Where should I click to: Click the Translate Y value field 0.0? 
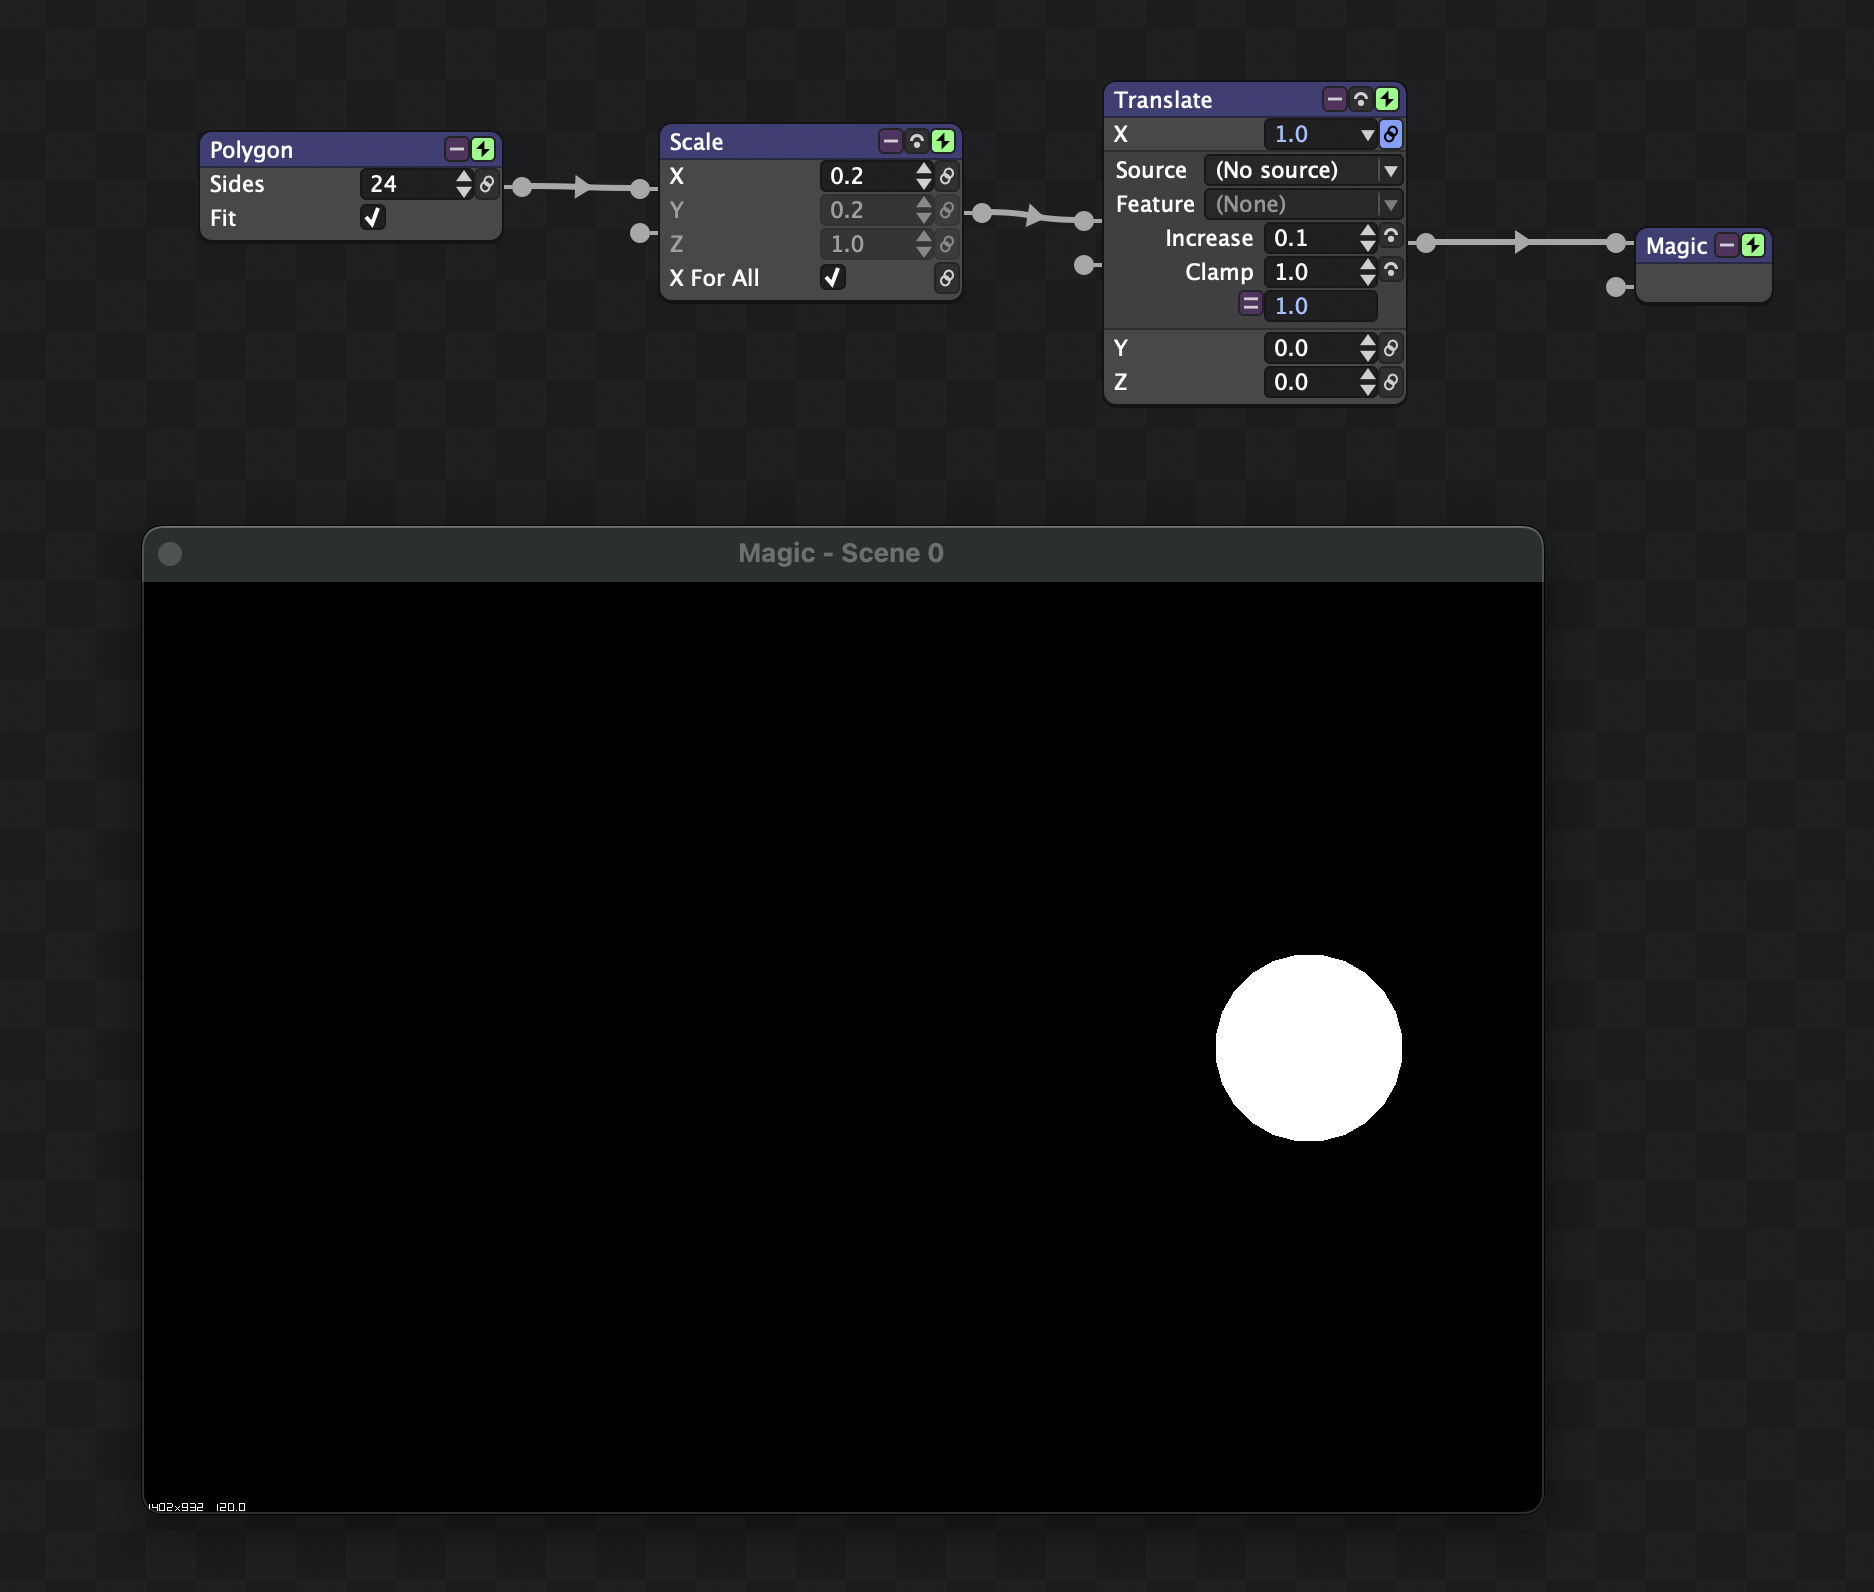(1310, 348)
